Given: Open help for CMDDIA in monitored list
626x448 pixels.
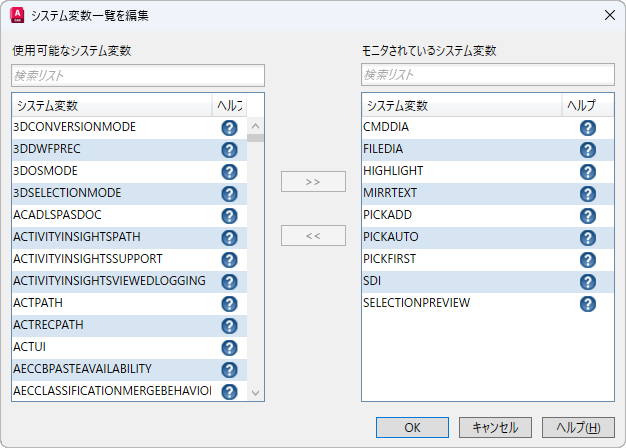Looking at the screenshot, I should tap(588, 128).
